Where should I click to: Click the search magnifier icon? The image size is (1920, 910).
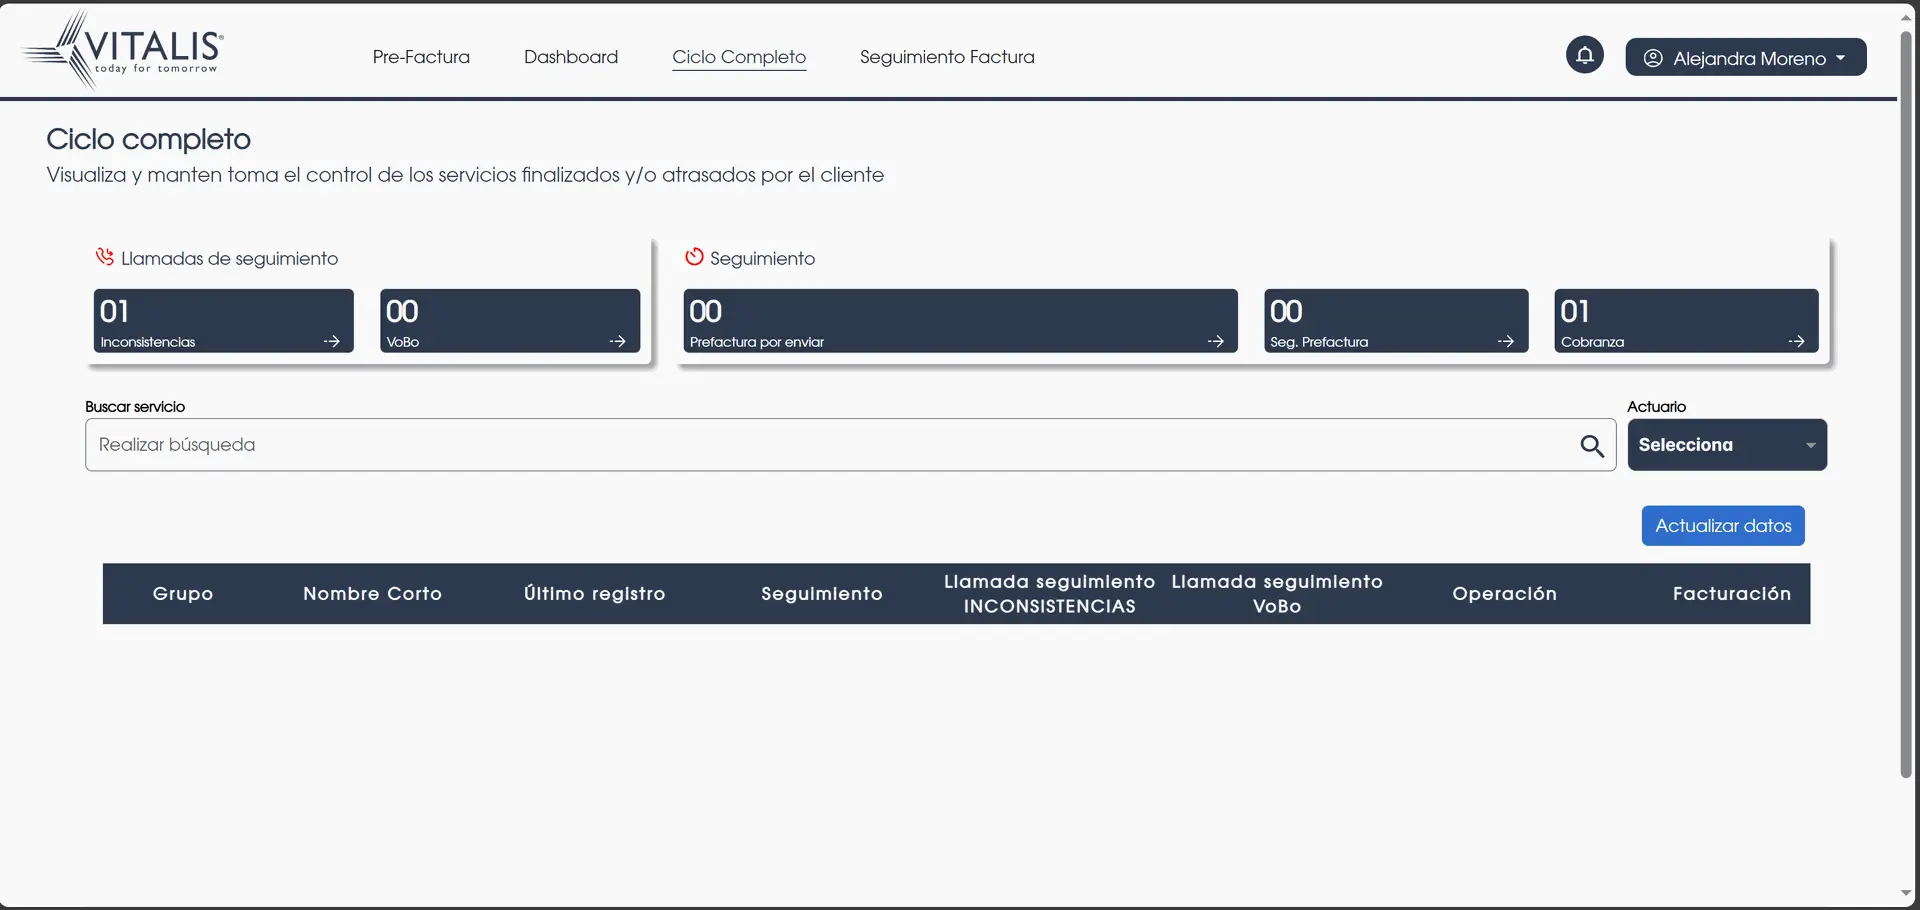coord(1592,446)
